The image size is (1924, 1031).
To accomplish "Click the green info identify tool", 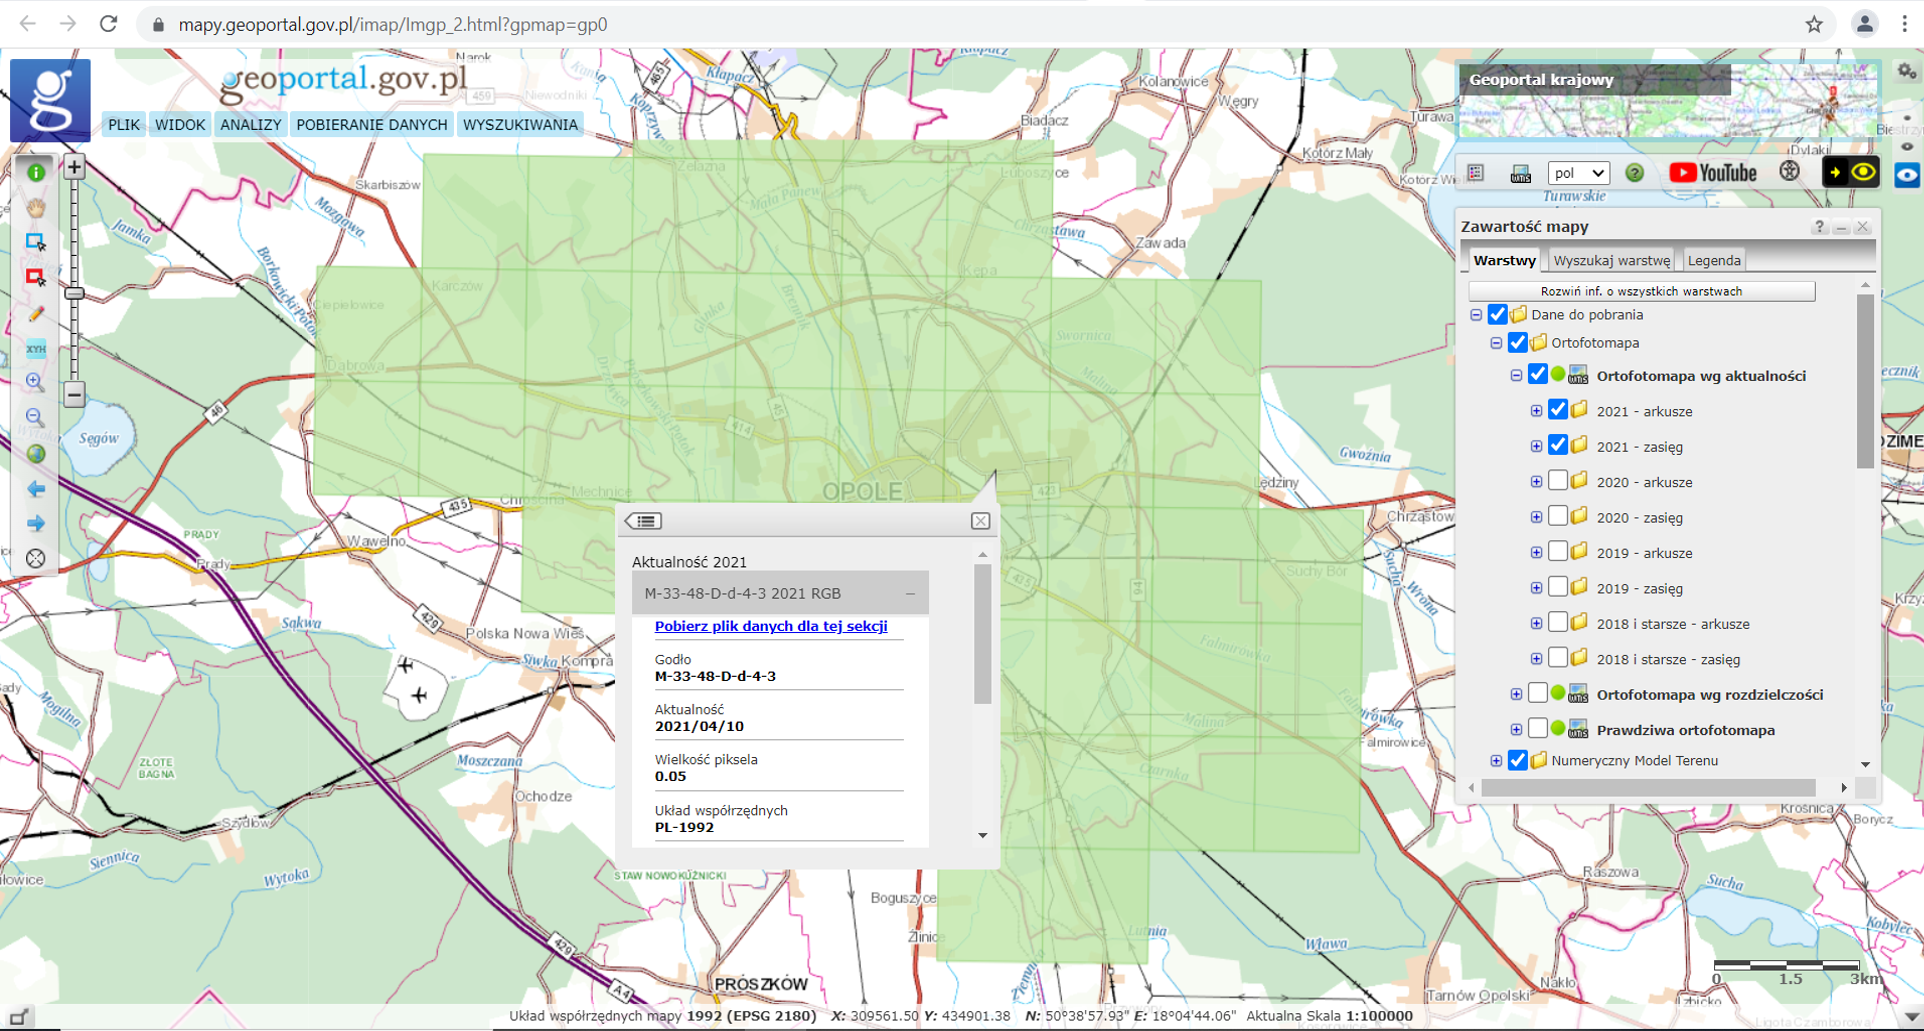I will (x=36, y=173).
